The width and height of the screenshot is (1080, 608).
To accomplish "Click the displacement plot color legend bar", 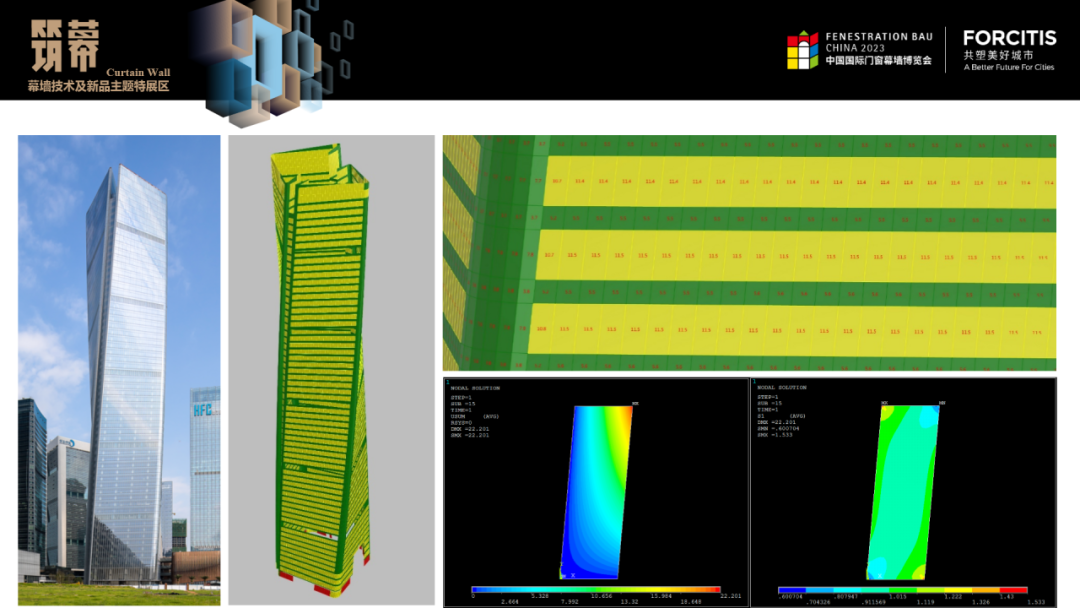I will pos(596,590).
